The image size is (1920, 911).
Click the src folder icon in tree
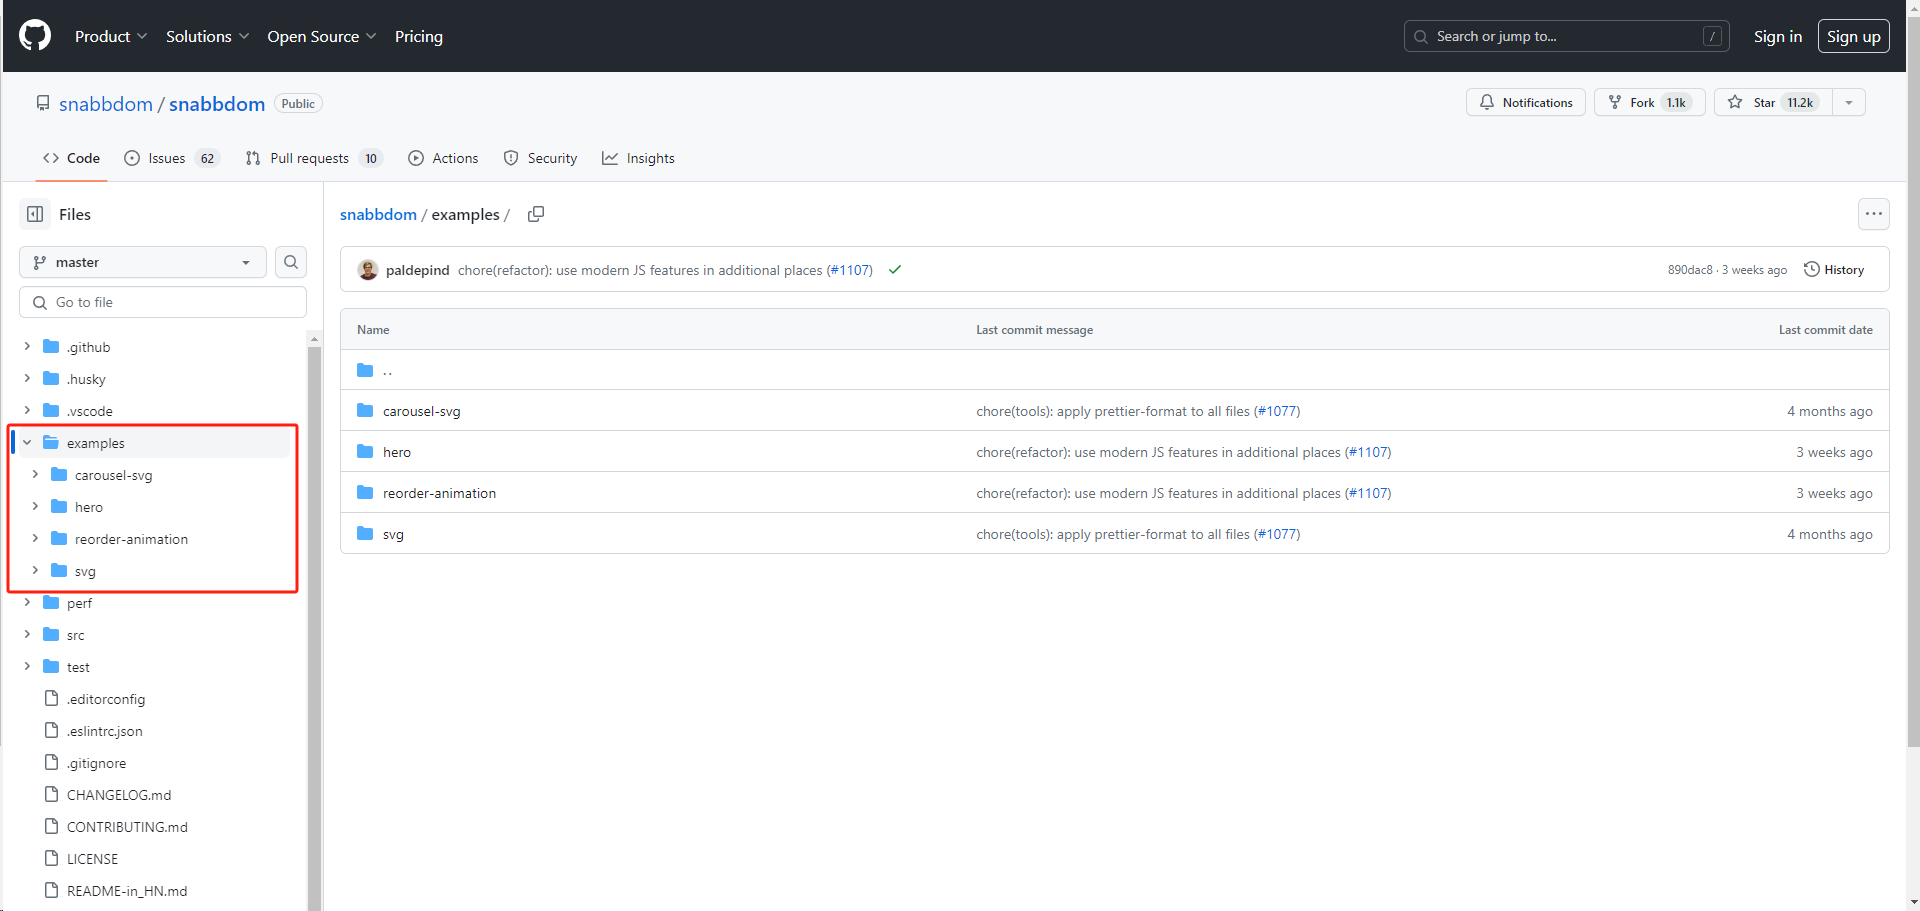click(x=51, y=635)
